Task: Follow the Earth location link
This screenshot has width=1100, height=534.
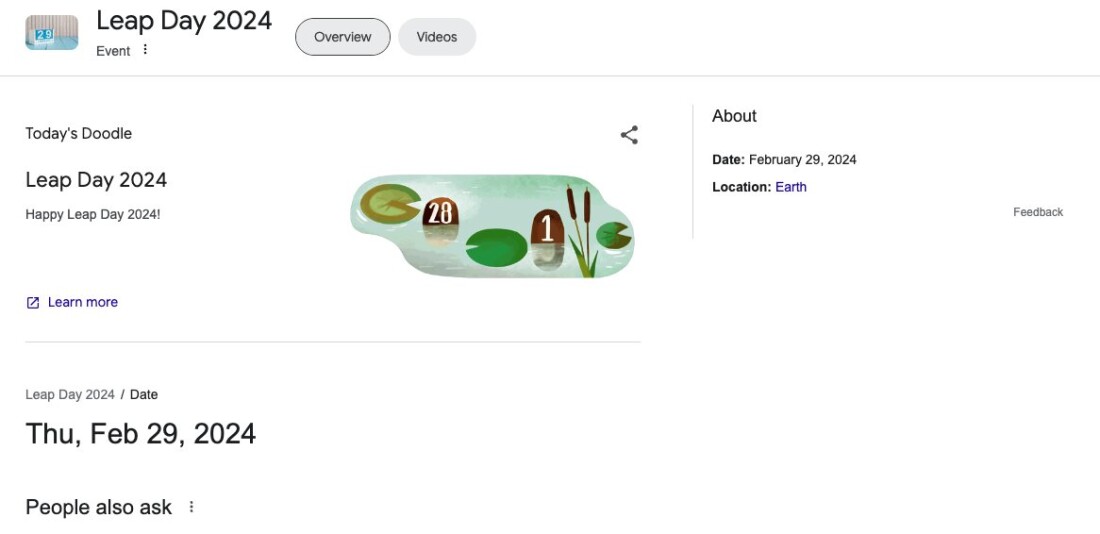Action: click(x=791, y=187)
